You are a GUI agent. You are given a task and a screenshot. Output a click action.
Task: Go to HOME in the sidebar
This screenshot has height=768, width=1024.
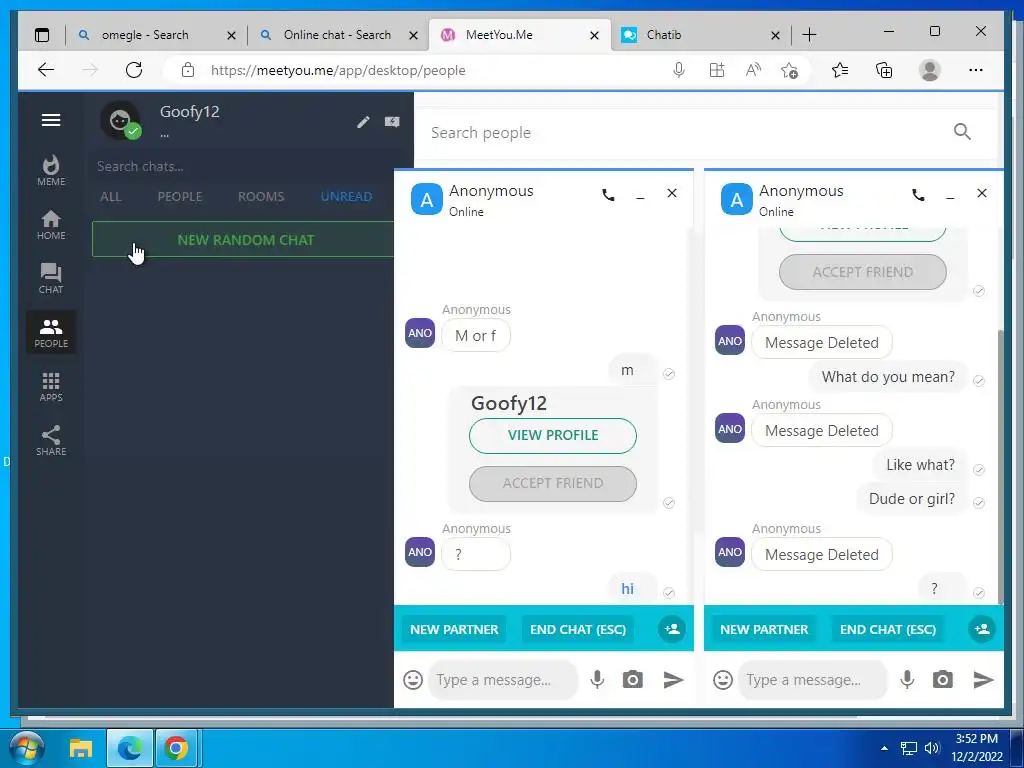click(x=51, y=225)
